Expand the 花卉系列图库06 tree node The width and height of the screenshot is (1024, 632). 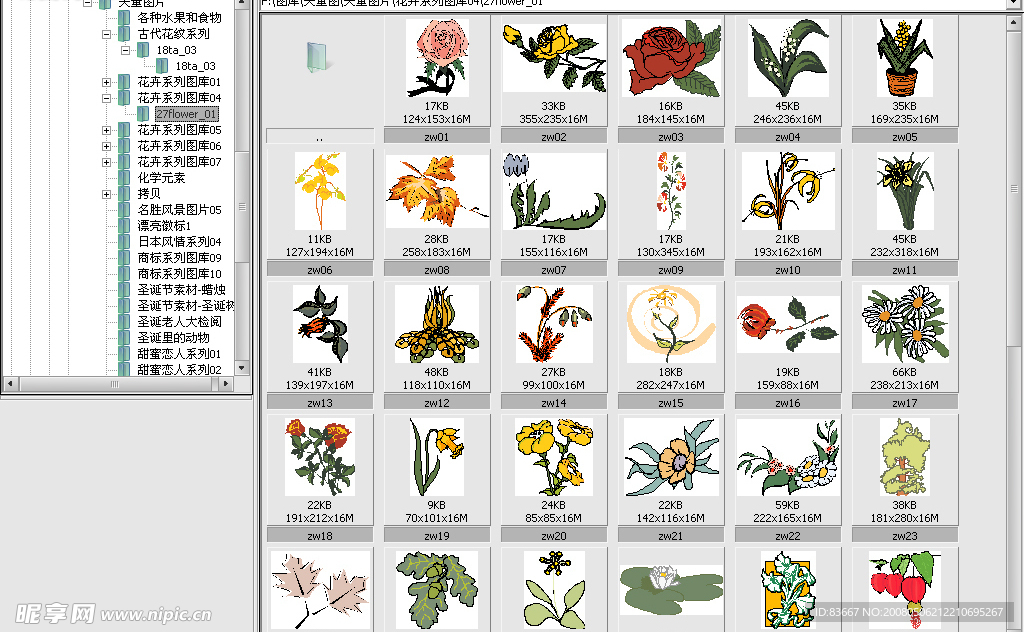click(106, 146)
